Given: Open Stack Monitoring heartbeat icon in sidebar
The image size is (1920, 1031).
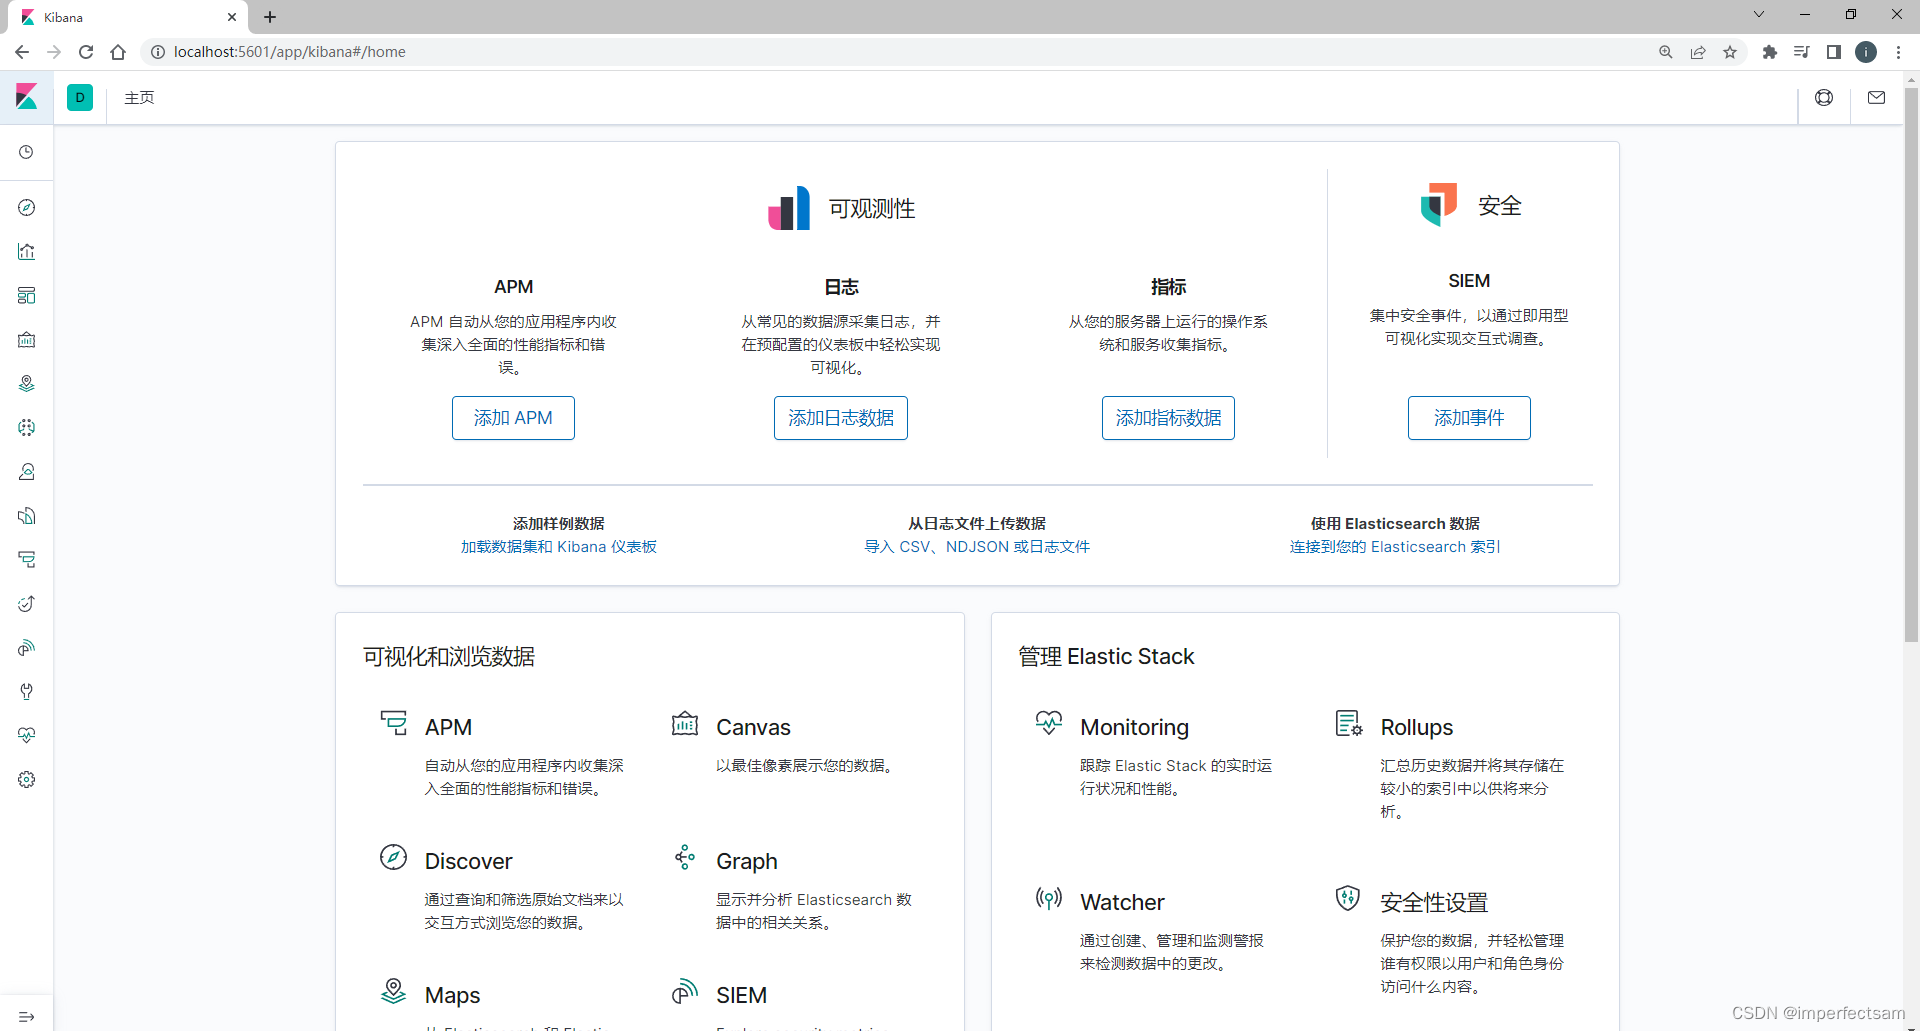Looking at the screenshot, I should pyautogui.click(x=27, y=735).
